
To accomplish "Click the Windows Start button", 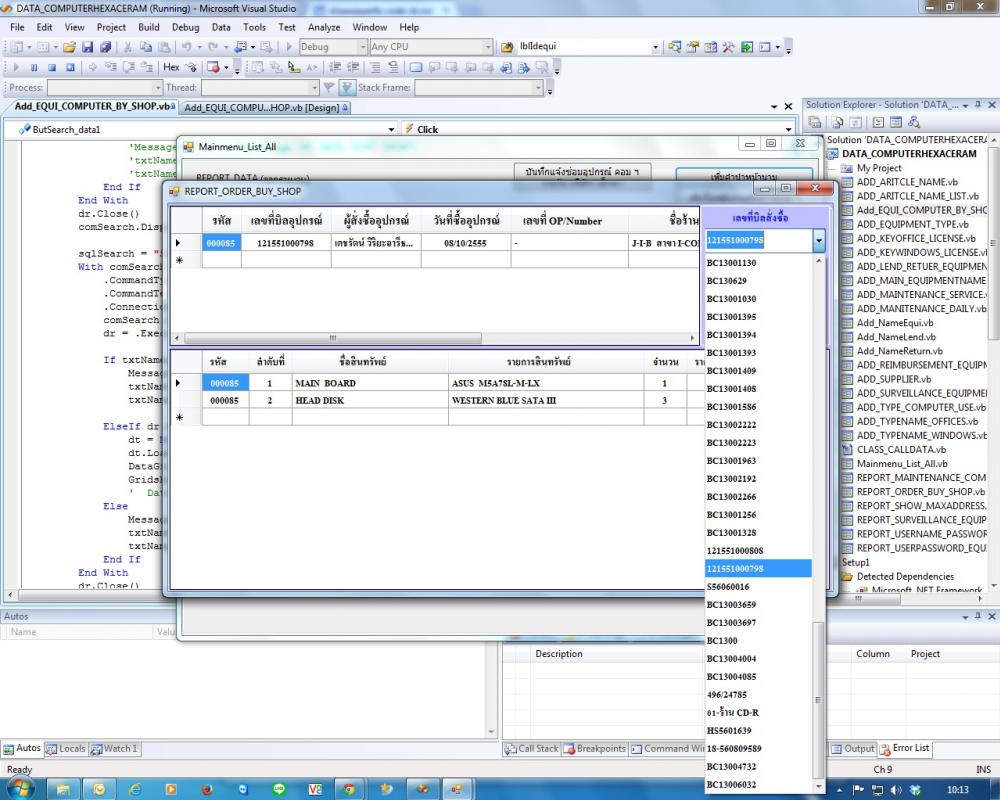I will pyautogui.click(x=19, y=789).
